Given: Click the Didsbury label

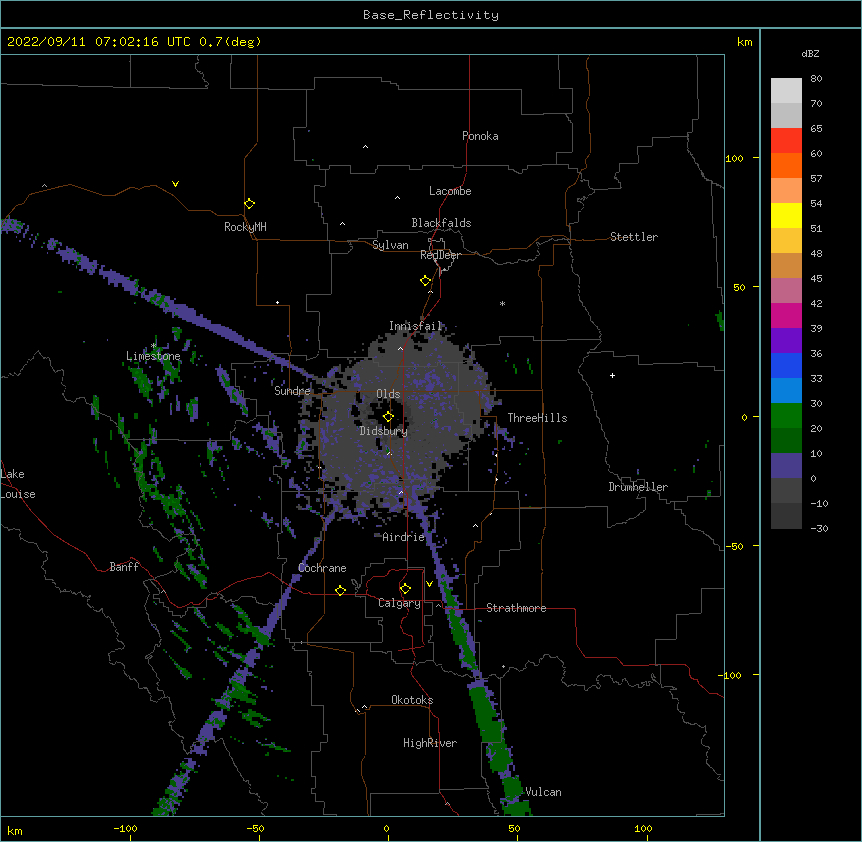Looking at the screenshot, I should [384, 431].
